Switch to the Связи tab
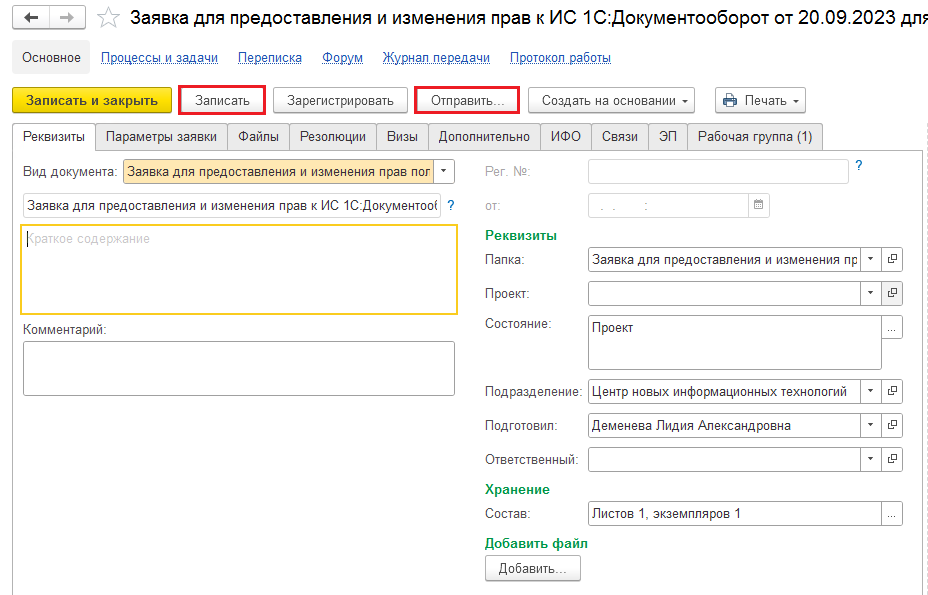 pos(620,137)
